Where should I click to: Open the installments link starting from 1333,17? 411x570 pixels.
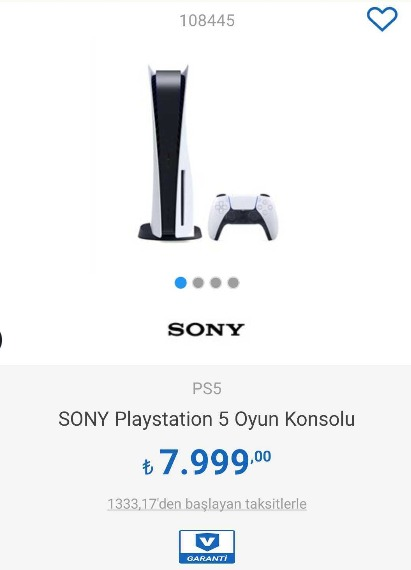[x=207, y=504]
